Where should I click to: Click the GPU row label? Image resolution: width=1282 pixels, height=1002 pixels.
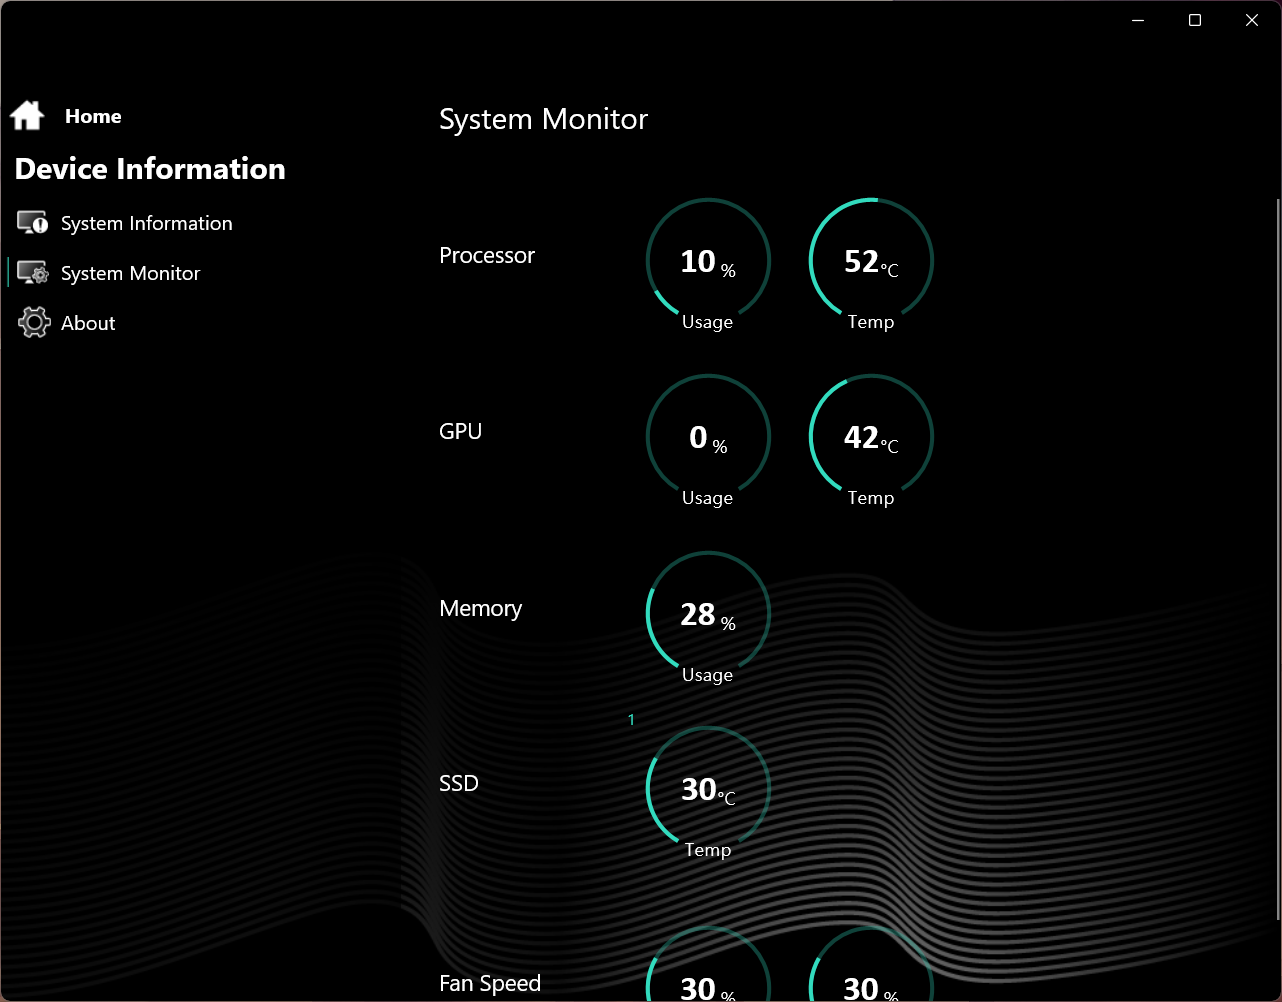[x=461, y=432]
